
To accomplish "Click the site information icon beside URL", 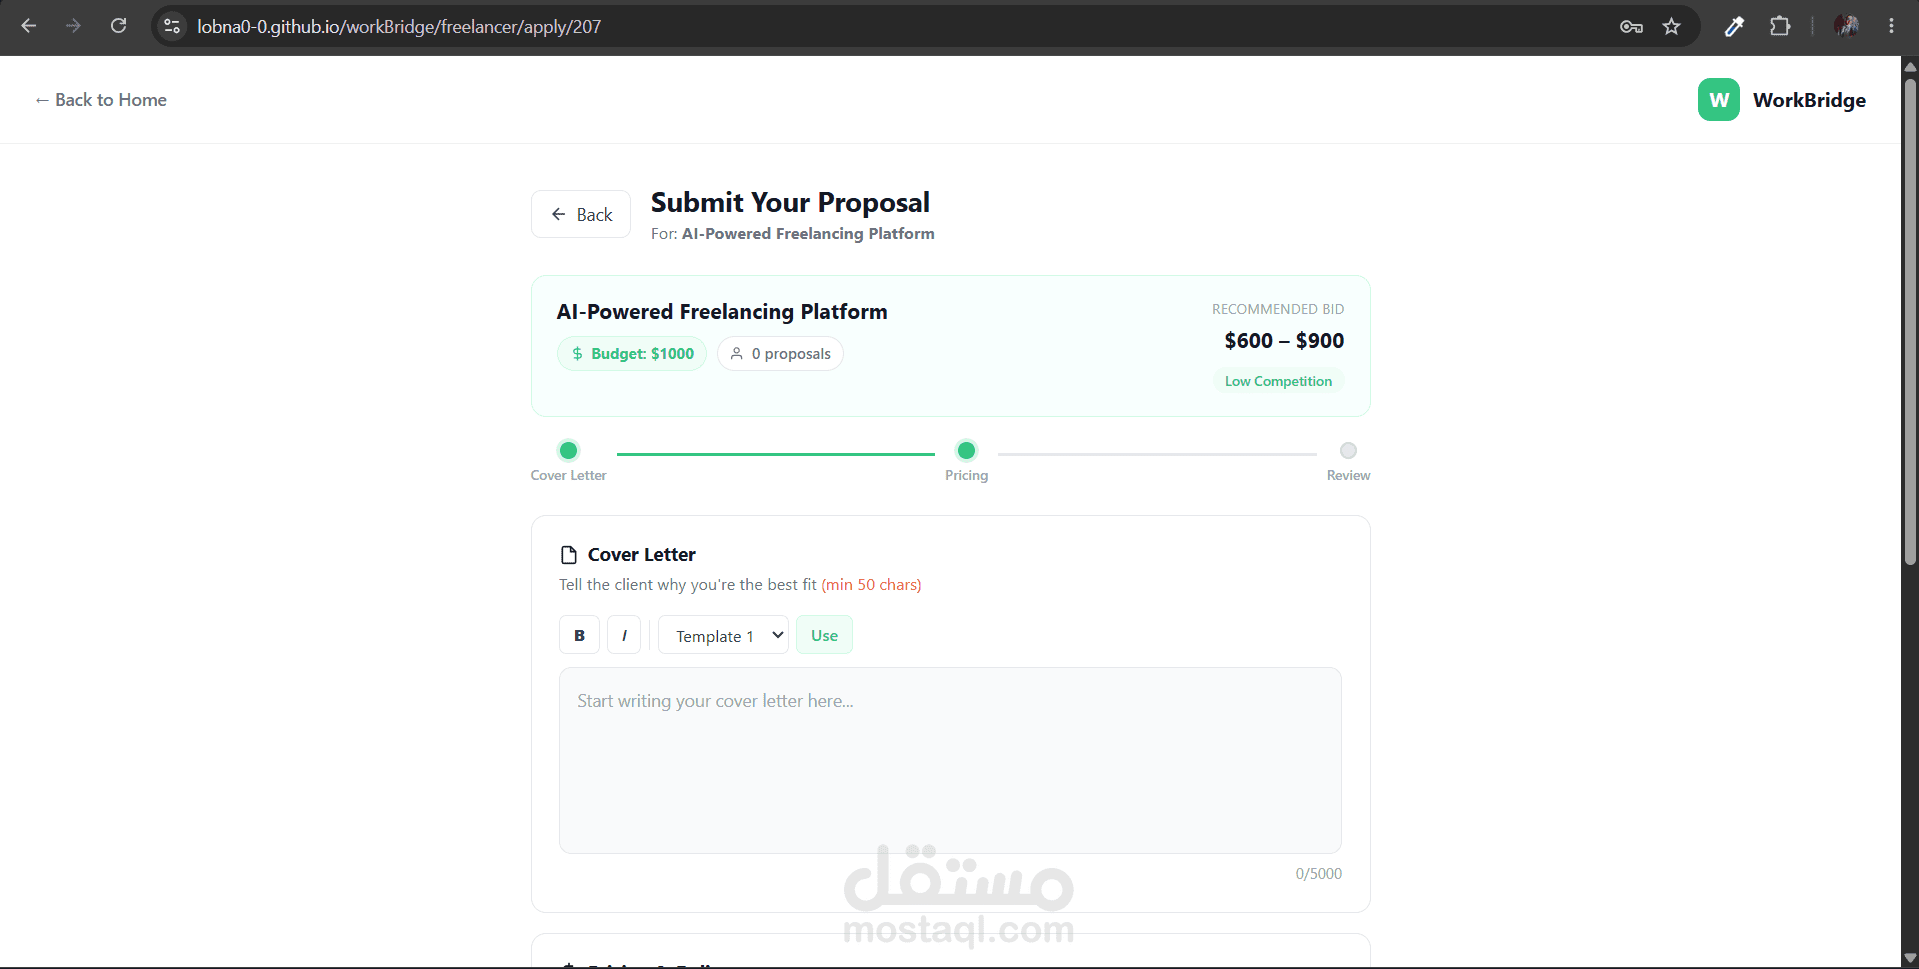I will pyautogui.click(x=172, y=27).
